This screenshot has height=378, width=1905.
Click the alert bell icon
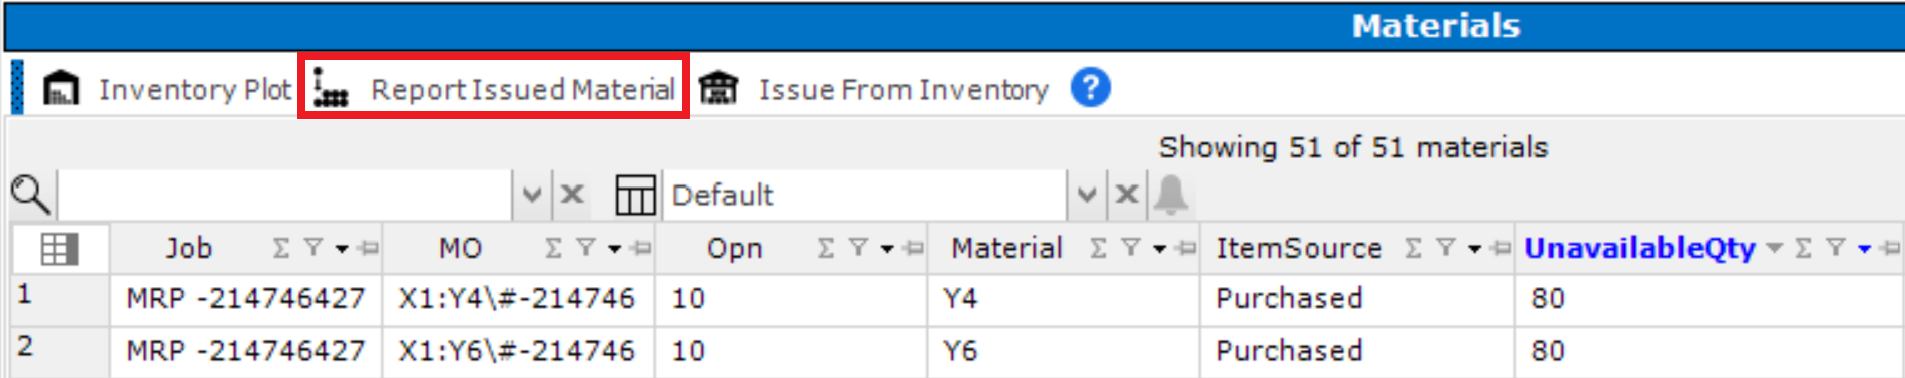pos(1171,194)
